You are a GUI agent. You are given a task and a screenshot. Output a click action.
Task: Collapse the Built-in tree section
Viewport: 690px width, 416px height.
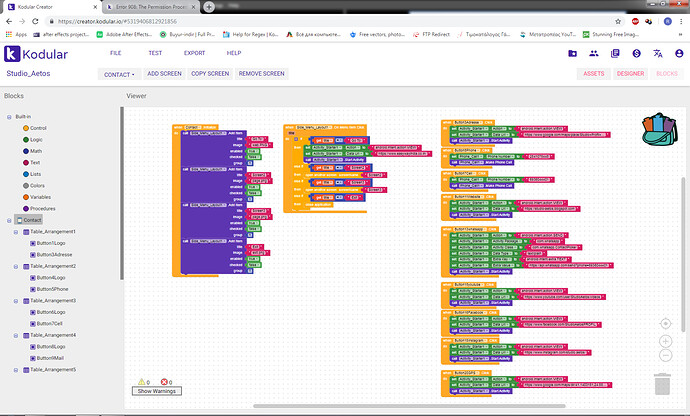click(x=9, y=117)
